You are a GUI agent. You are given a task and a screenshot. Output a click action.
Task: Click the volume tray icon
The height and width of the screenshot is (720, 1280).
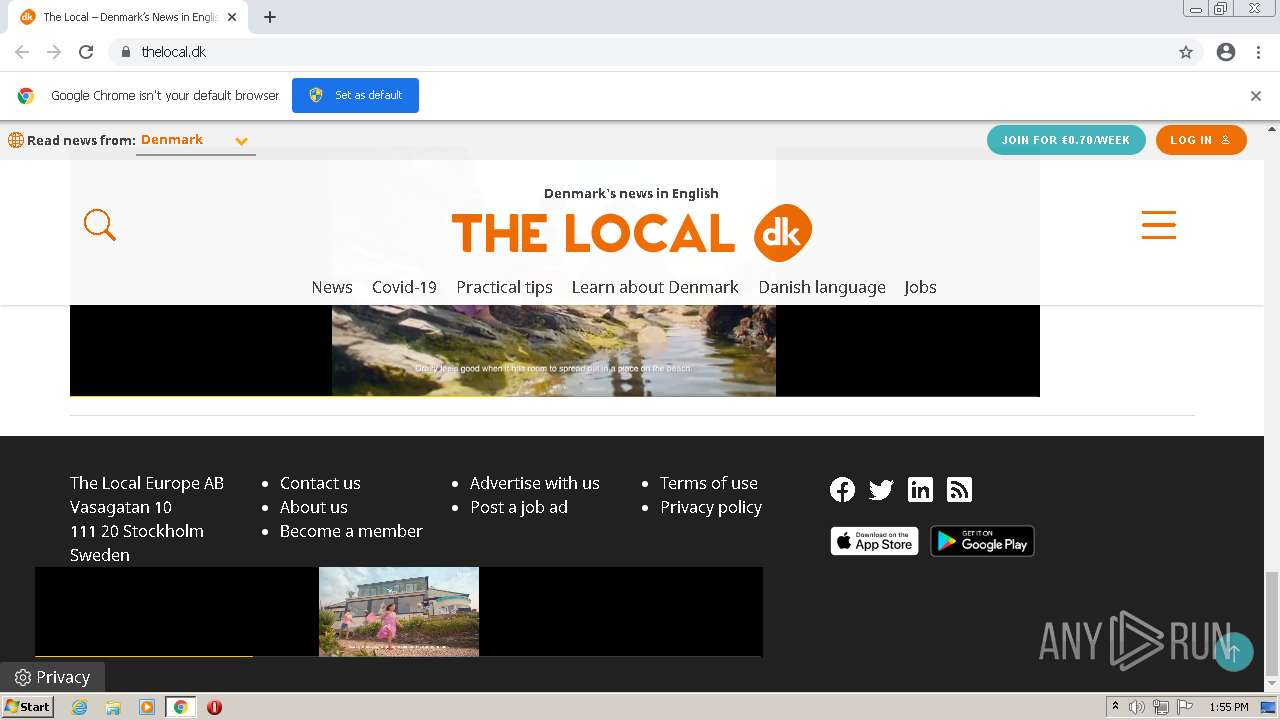[x=1137, y=707]
